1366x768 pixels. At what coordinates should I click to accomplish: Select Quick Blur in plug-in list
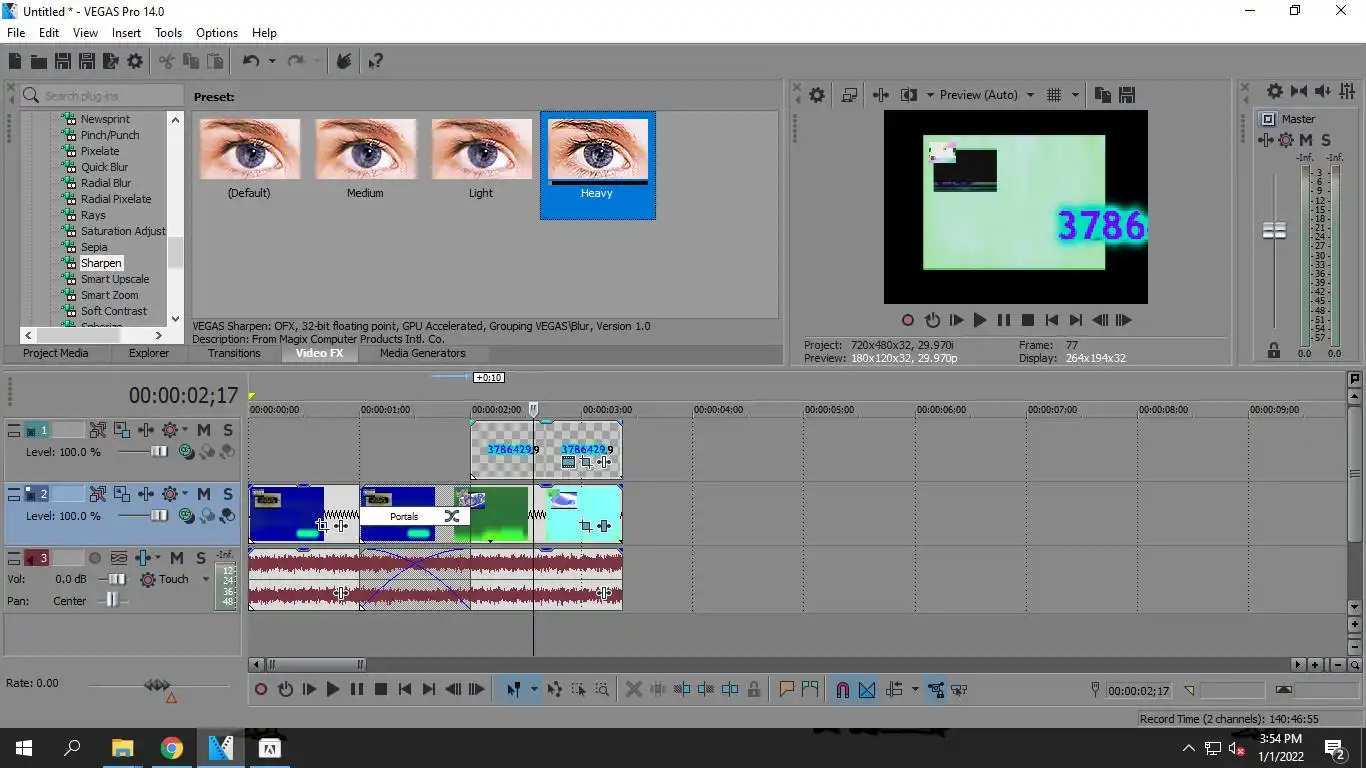pos(105,167)
